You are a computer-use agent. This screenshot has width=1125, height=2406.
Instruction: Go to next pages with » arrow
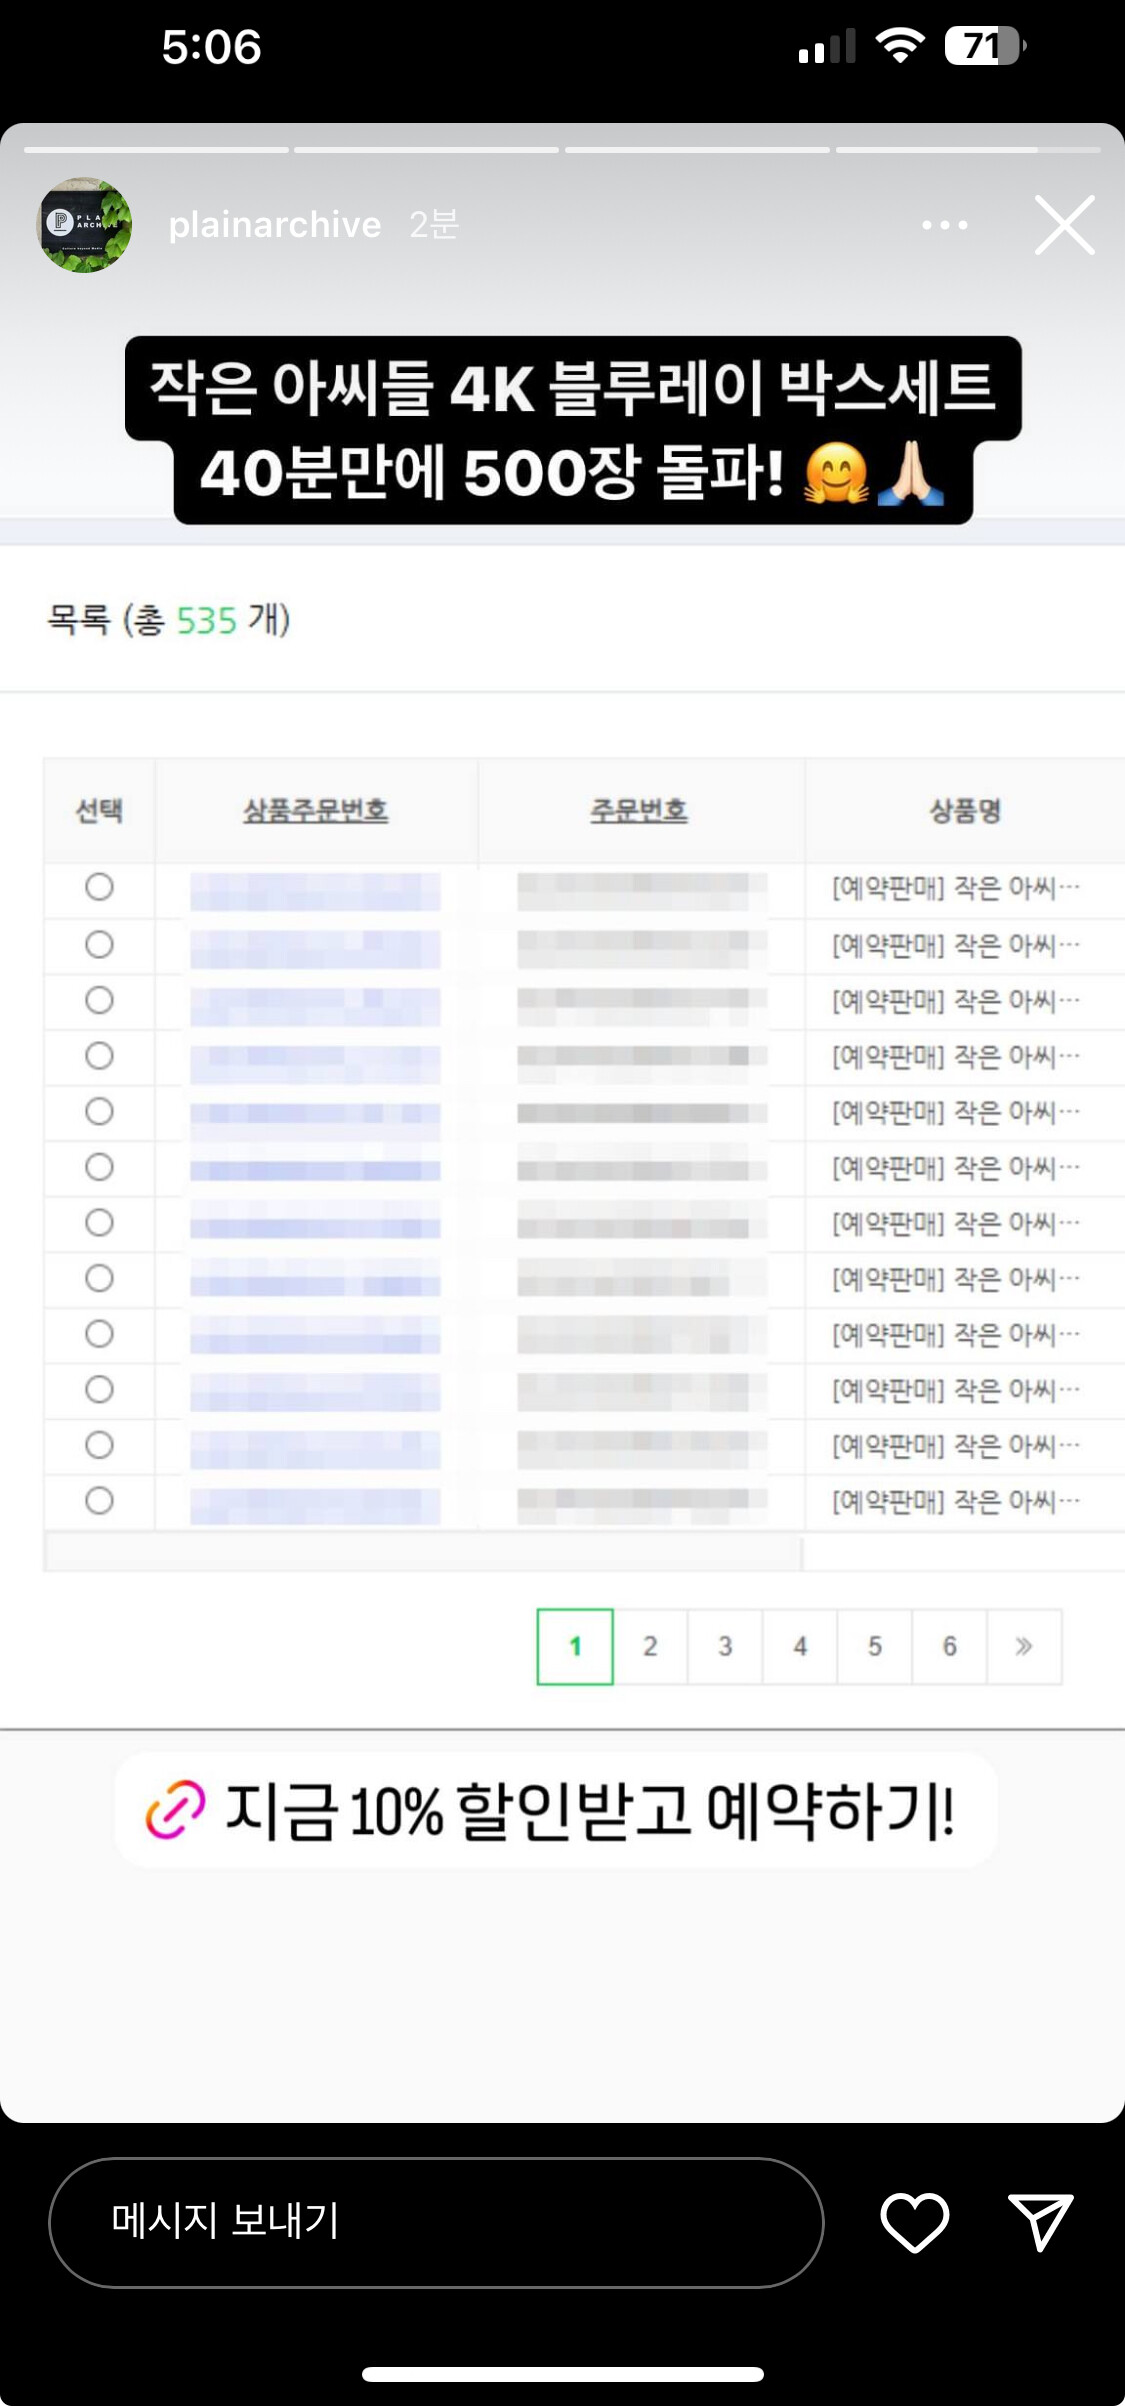[x=1023, y=1646]
